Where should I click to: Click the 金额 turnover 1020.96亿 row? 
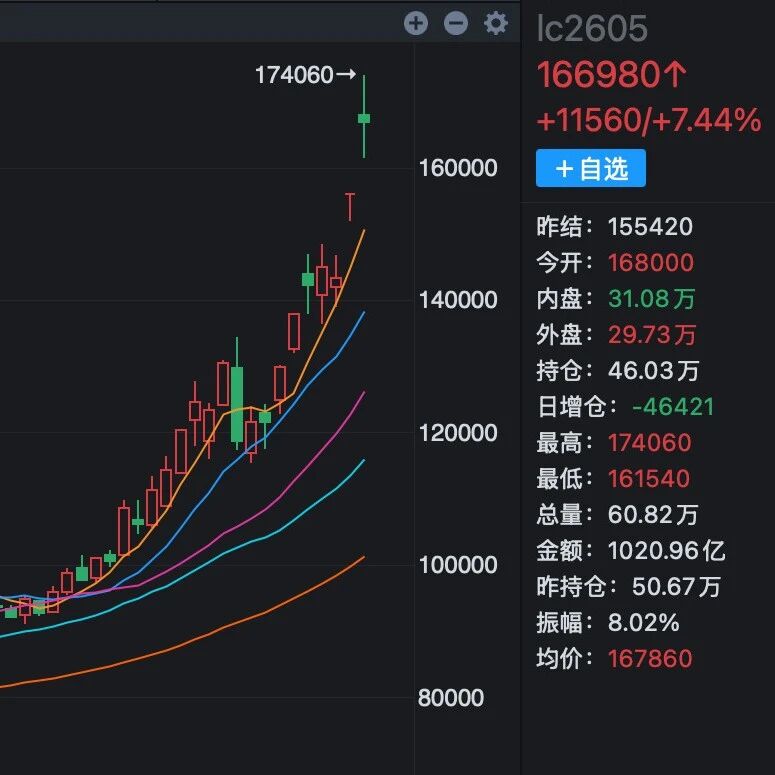pyautogui.click(x=631, y=550)
